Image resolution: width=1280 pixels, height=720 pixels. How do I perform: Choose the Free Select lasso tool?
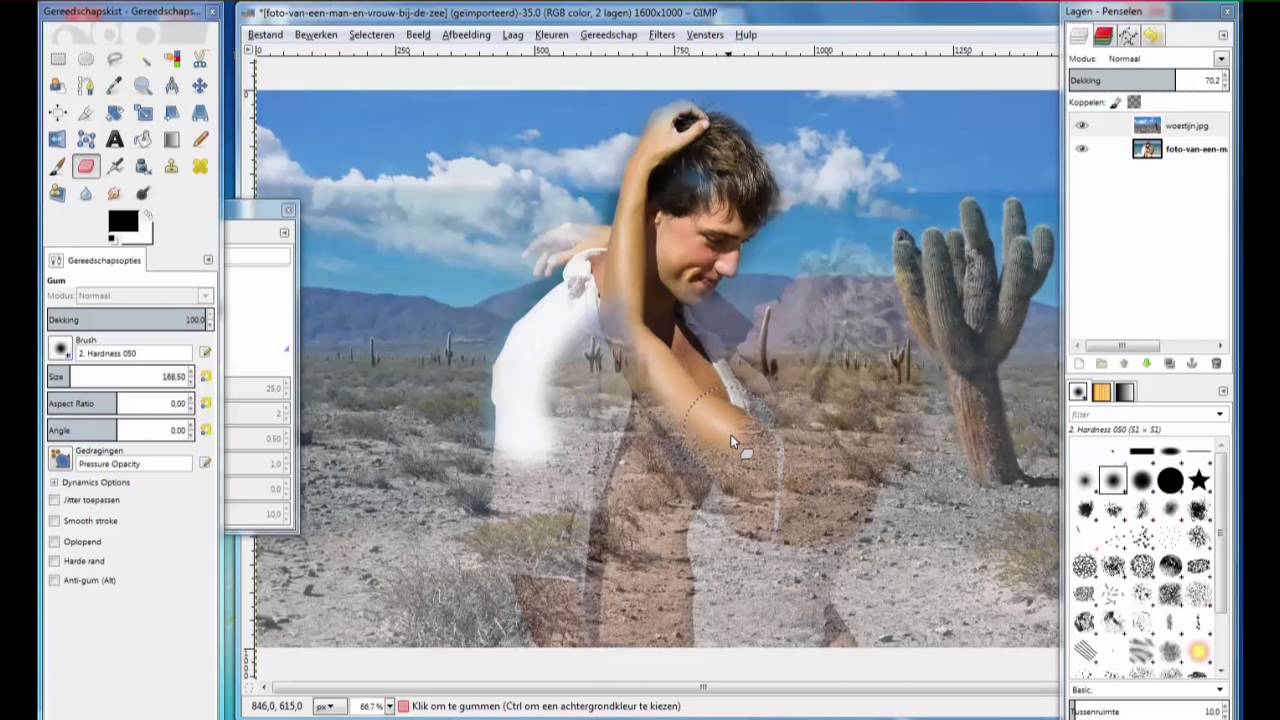[115, 59]
